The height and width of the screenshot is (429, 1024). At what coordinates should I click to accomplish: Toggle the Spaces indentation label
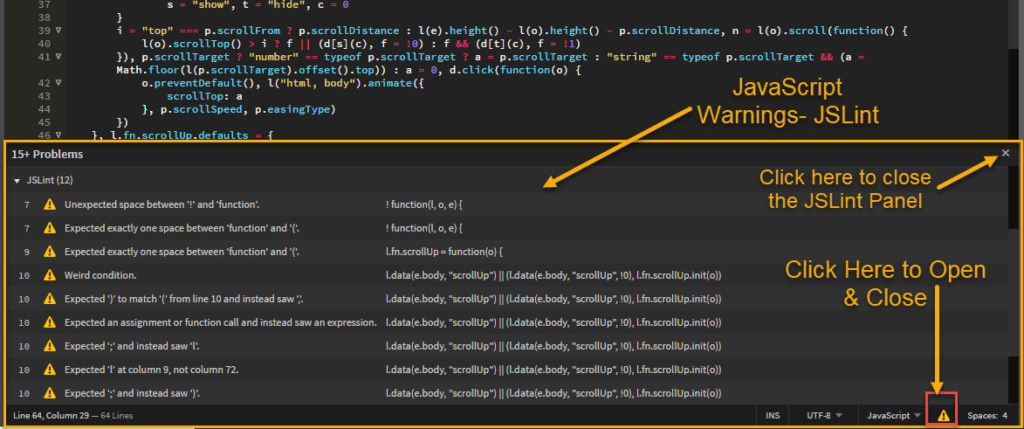click(981, 414)
